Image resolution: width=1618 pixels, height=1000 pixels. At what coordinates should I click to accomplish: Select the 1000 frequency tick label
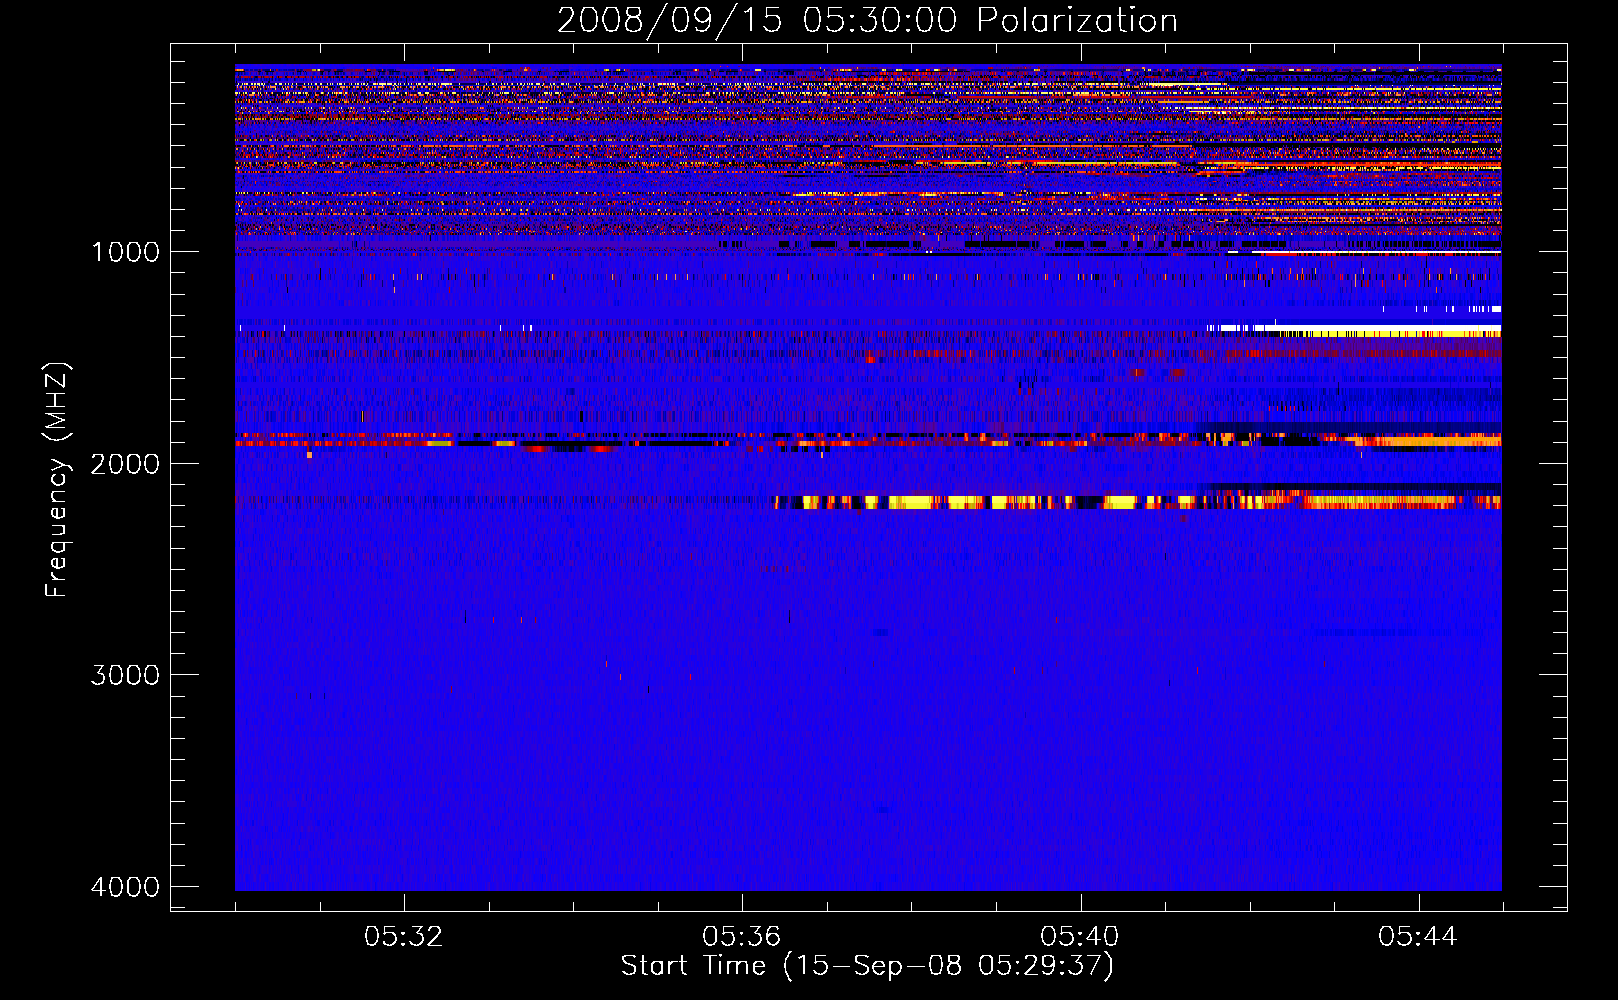[x=125, y=252]
